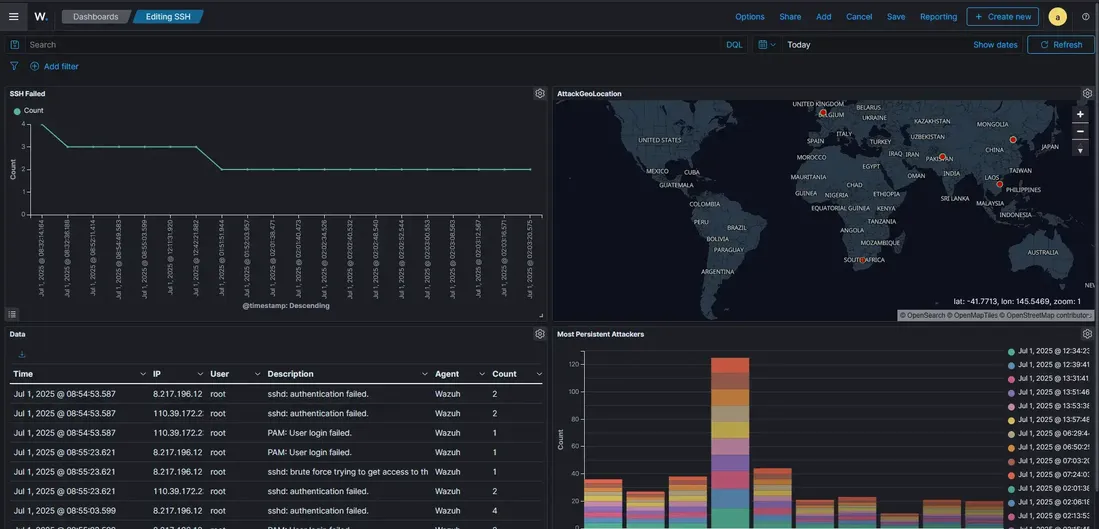The width and height of the screenshot is (1099, 529).
Task: Expand the User column header dropdown
Action: (x=257, y=374)
